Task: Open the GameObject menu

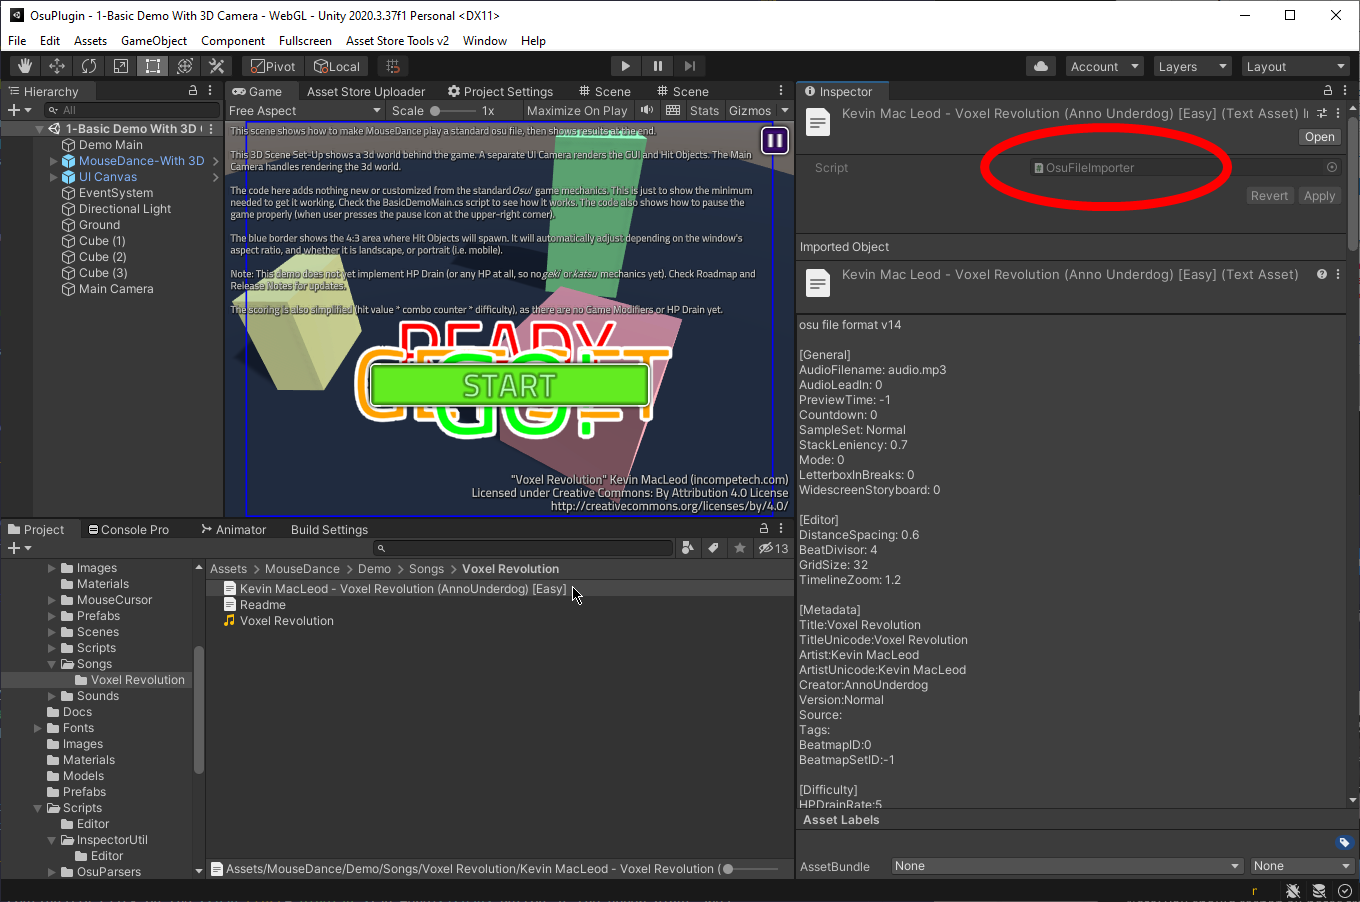Action: 154,41
